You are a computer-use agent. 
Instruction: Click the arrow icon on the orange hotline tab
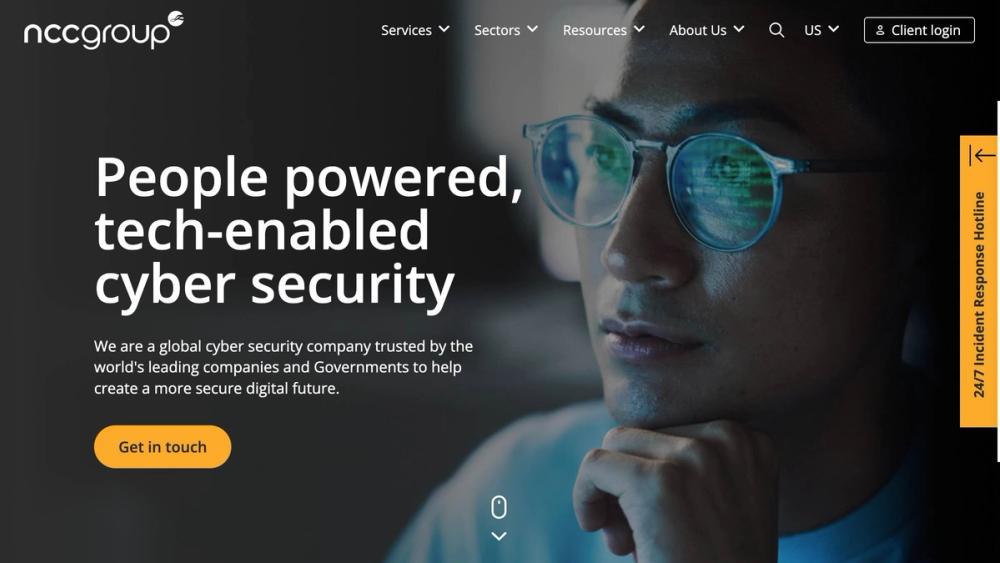[x=982, y=155]
